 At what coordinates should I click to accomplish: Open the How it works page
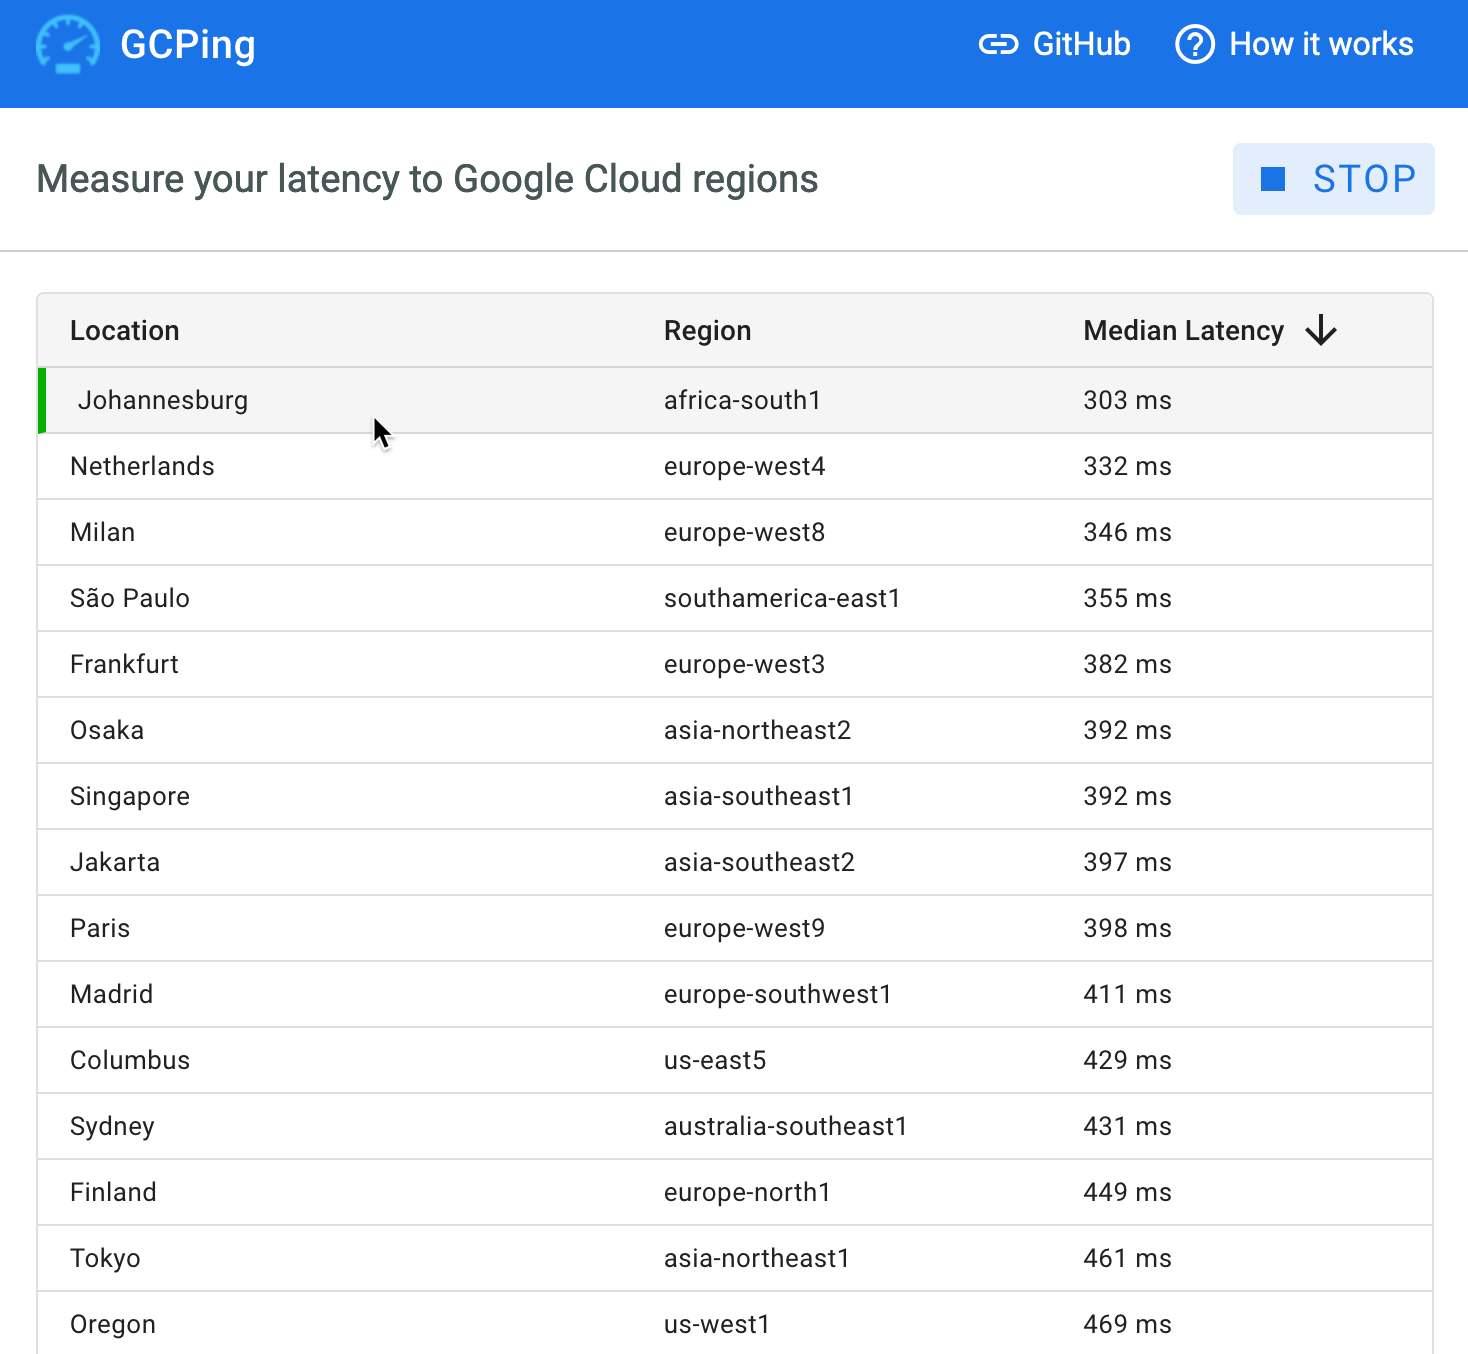click(x=1295, y=44)
